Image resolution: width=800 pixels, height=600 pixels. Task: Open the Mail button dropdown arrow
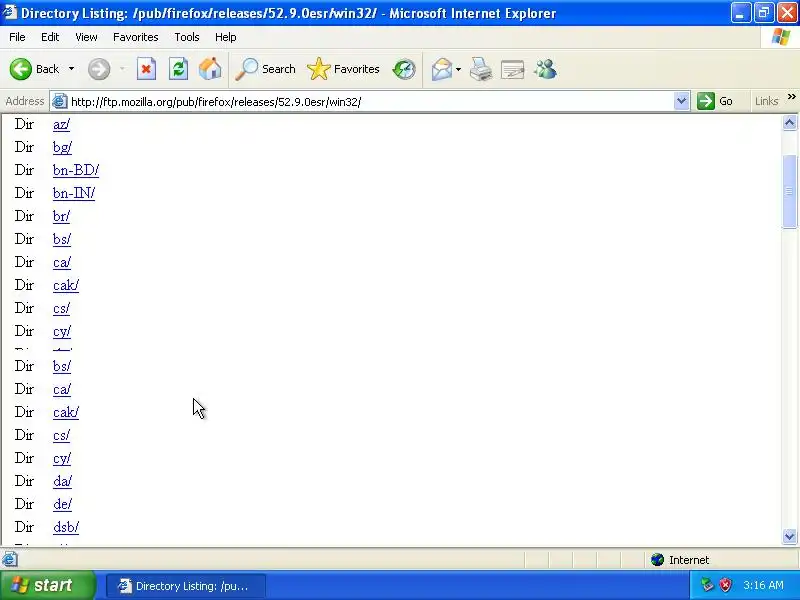click(x=458, y=69)
